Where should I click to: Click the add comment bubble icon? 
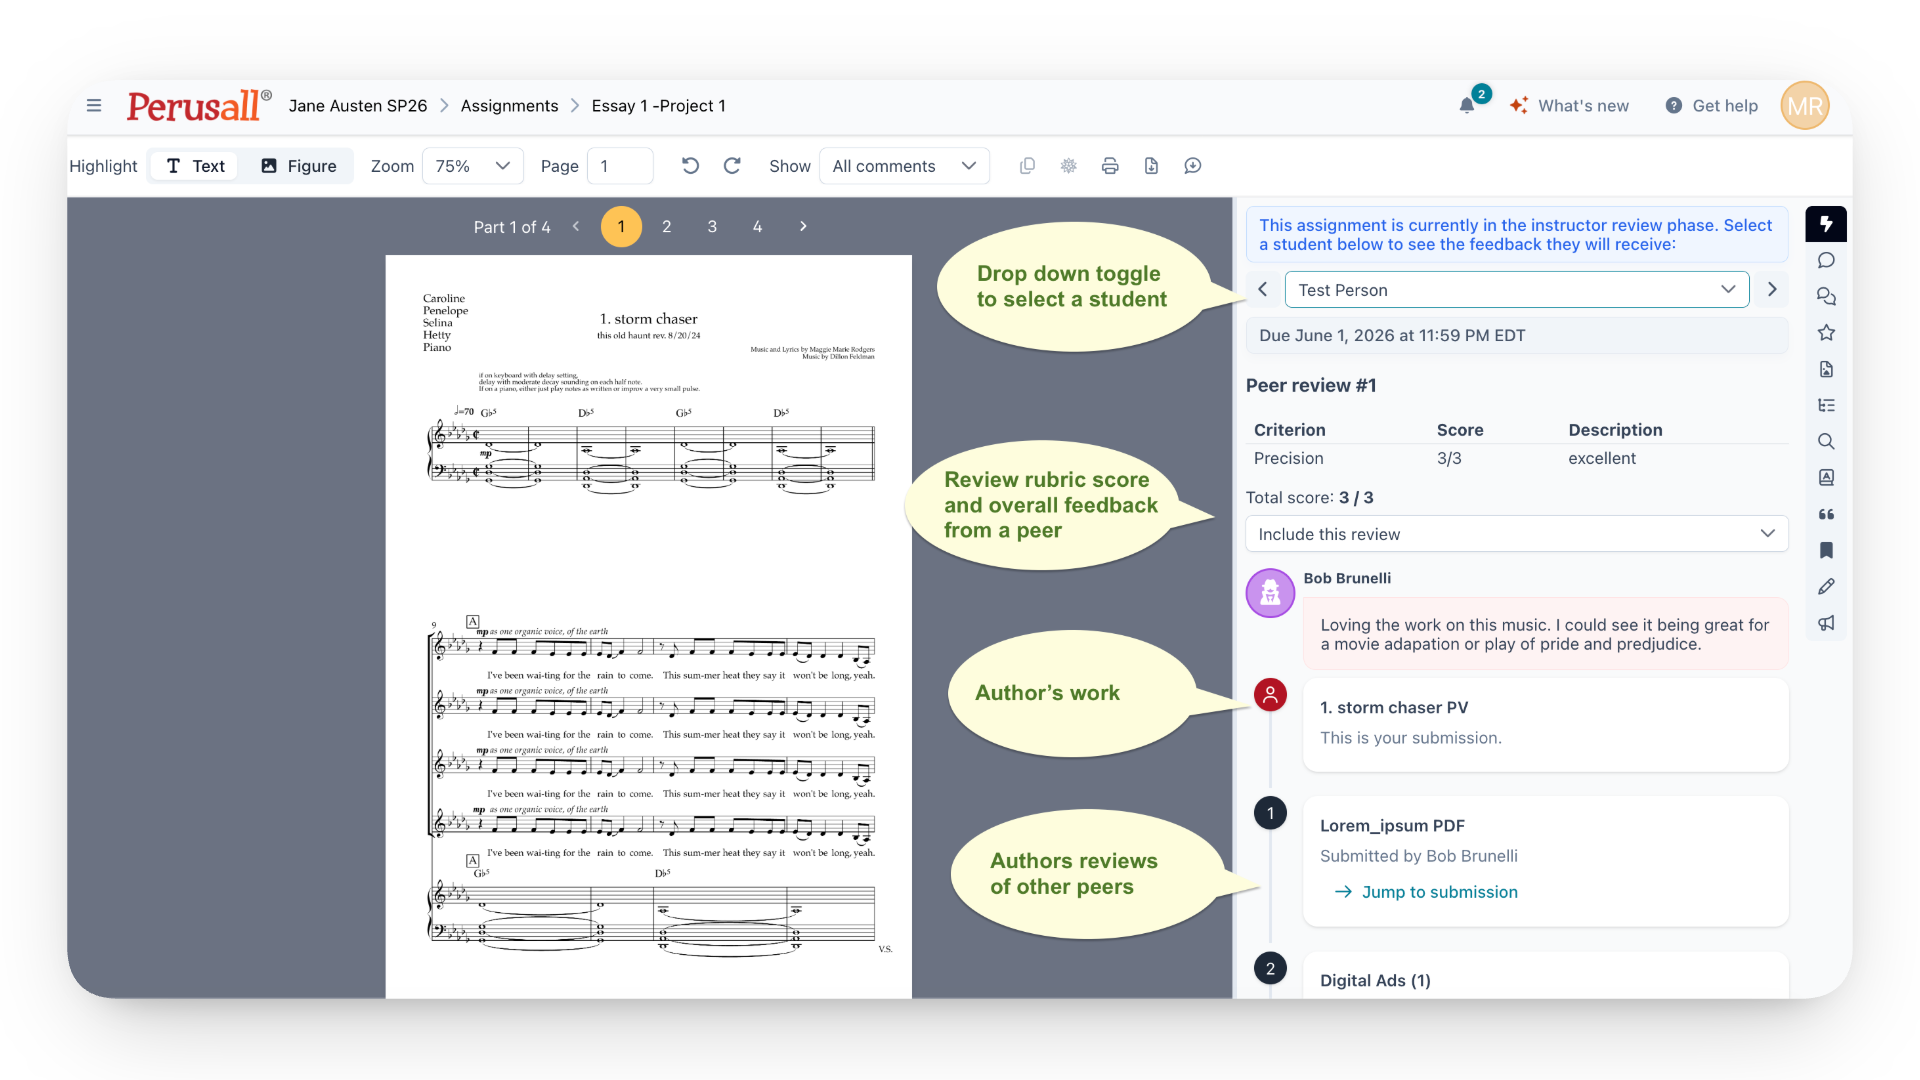[x=1193, y=166]
